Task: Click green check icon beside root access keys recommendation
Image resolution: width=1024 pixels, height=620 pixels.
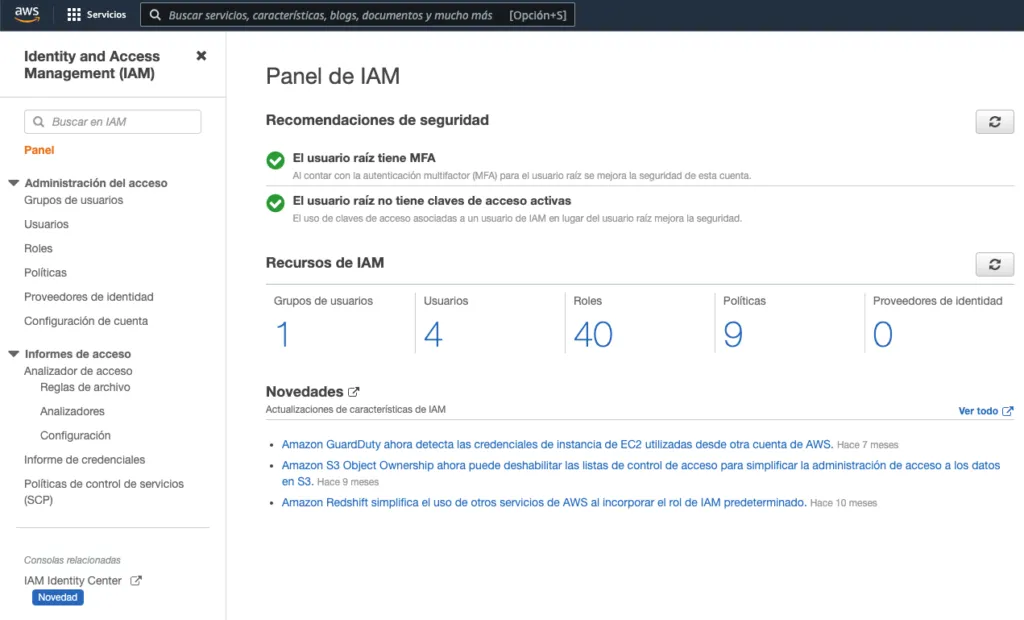Action: tap(276, 203)
